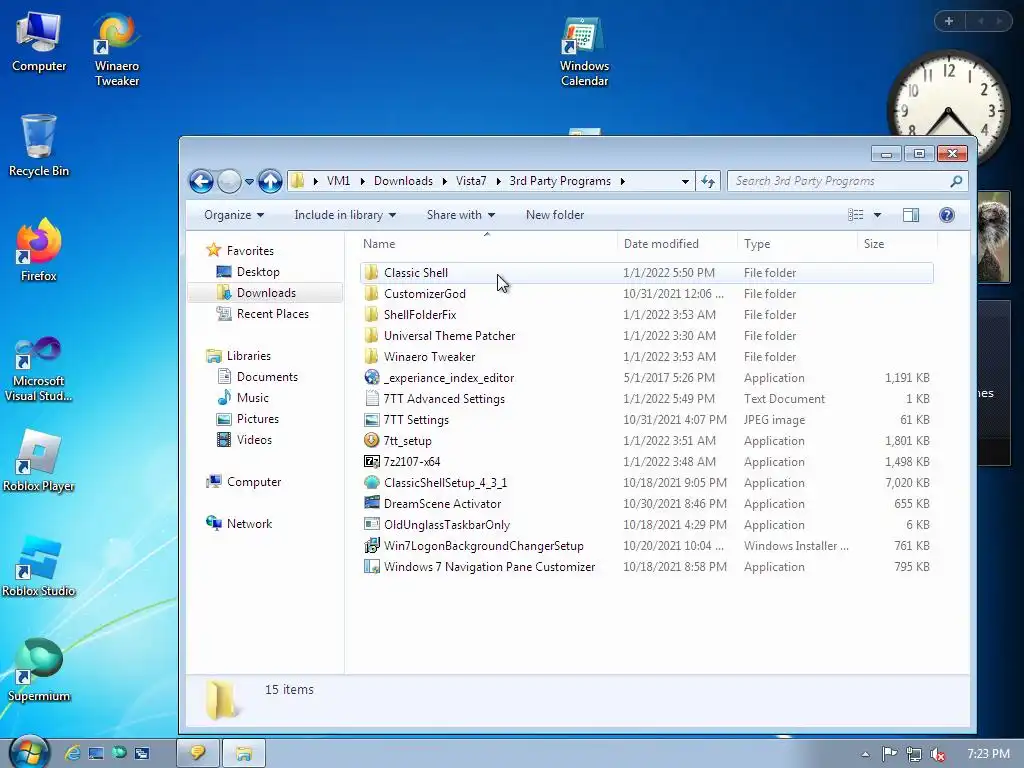The height and width of the screenshot is (768, 1024).
Task: Select Windows 7 Navigation Pane Customizer
Action: point(647,567)
